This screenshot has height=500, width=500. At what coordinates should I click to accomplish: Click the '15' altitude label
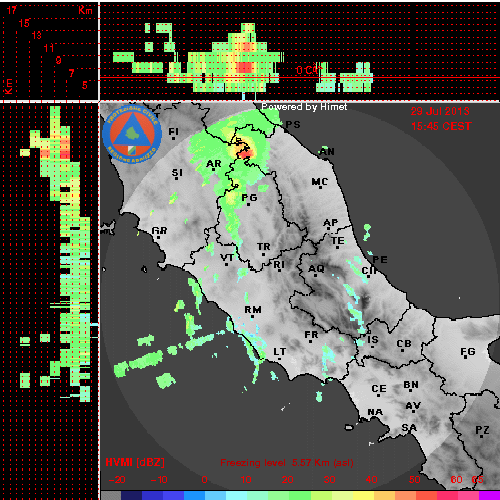click(x=24, y=23)
